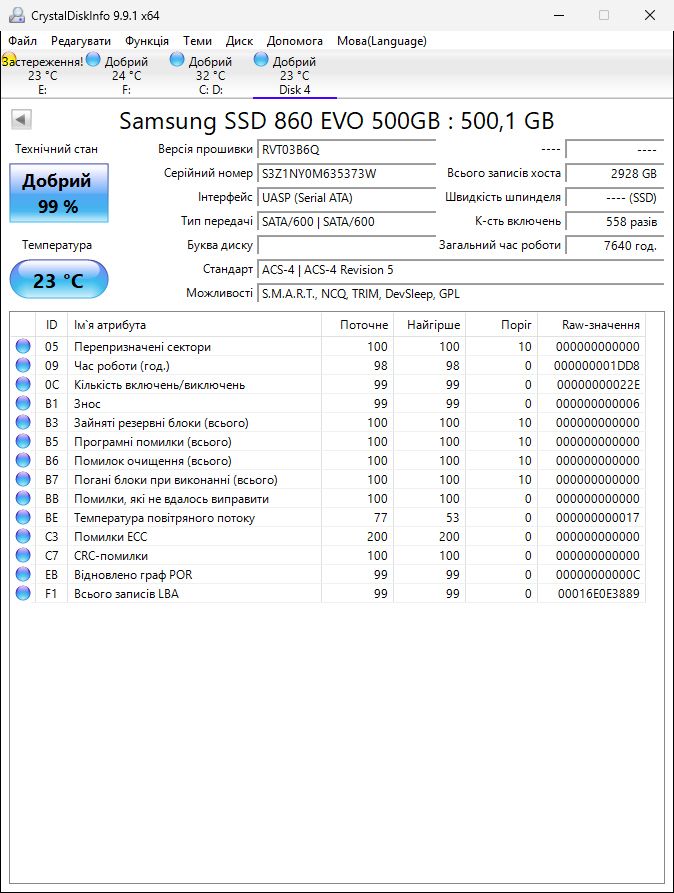
Task: Click the Технічний стан label
Action: 56,149
